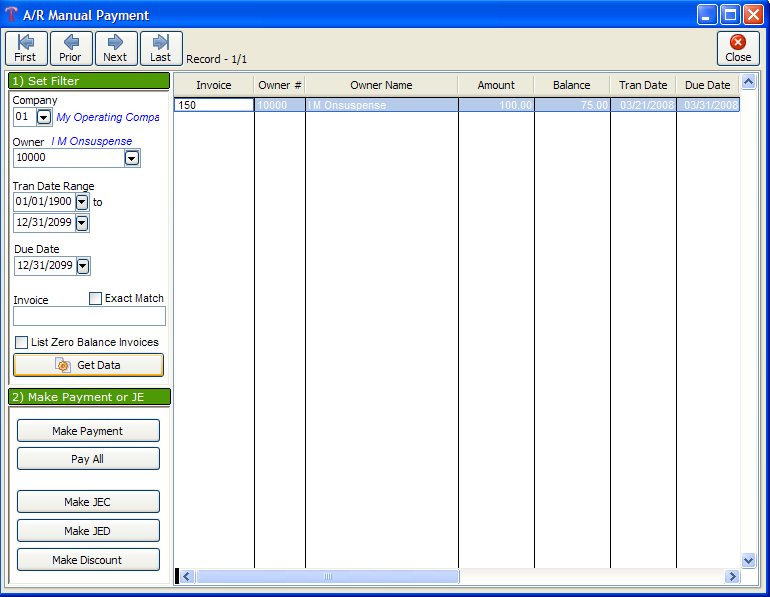
Task: Select the I M Onsuspense owner name cell
Action: 382,105
